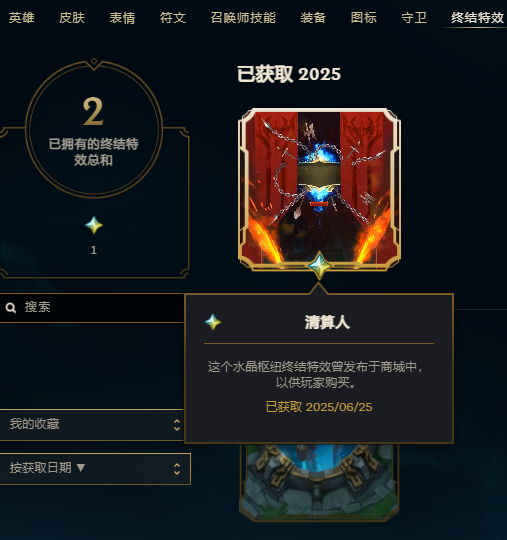The image size is (507, 540).
Task: Open the 英雄 tab
Action: point(21,18)
